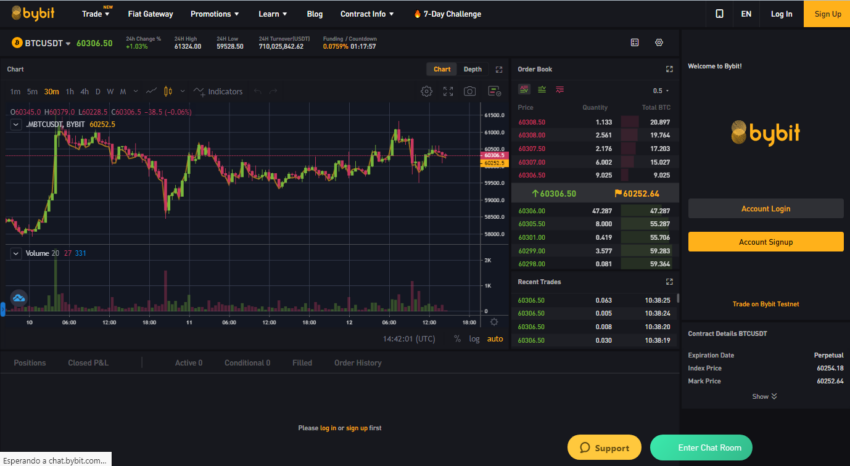Click the Sign Up button in header

click(827, 14)
